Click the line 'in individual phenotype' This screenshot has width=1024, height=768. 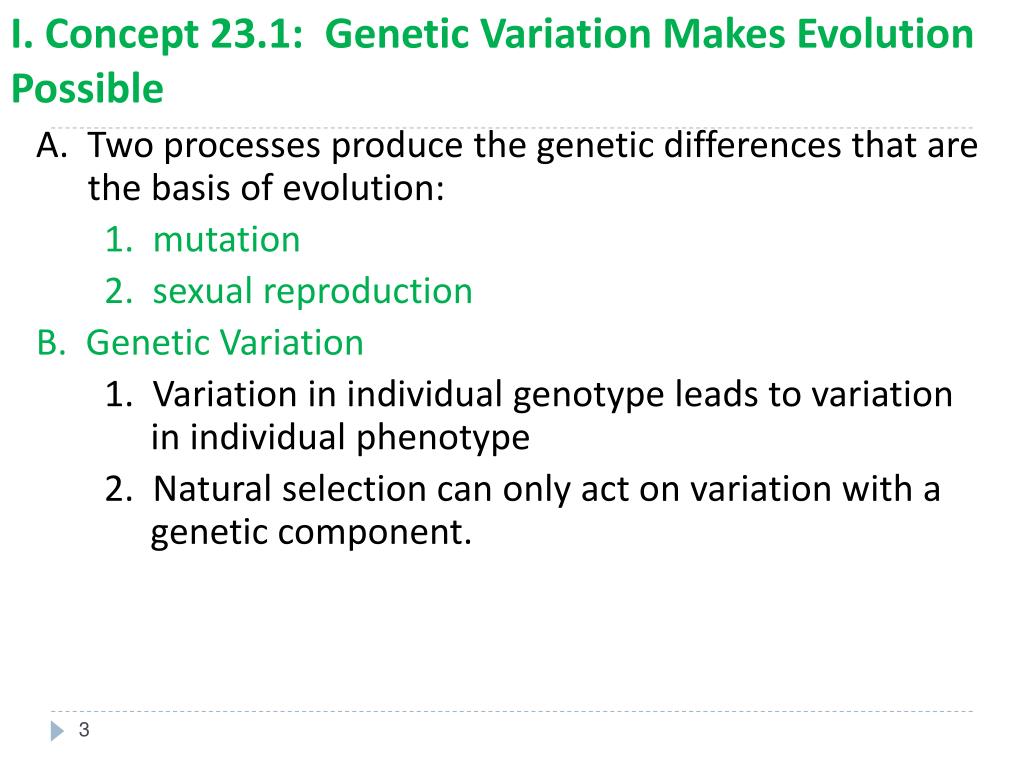(340, 438)
